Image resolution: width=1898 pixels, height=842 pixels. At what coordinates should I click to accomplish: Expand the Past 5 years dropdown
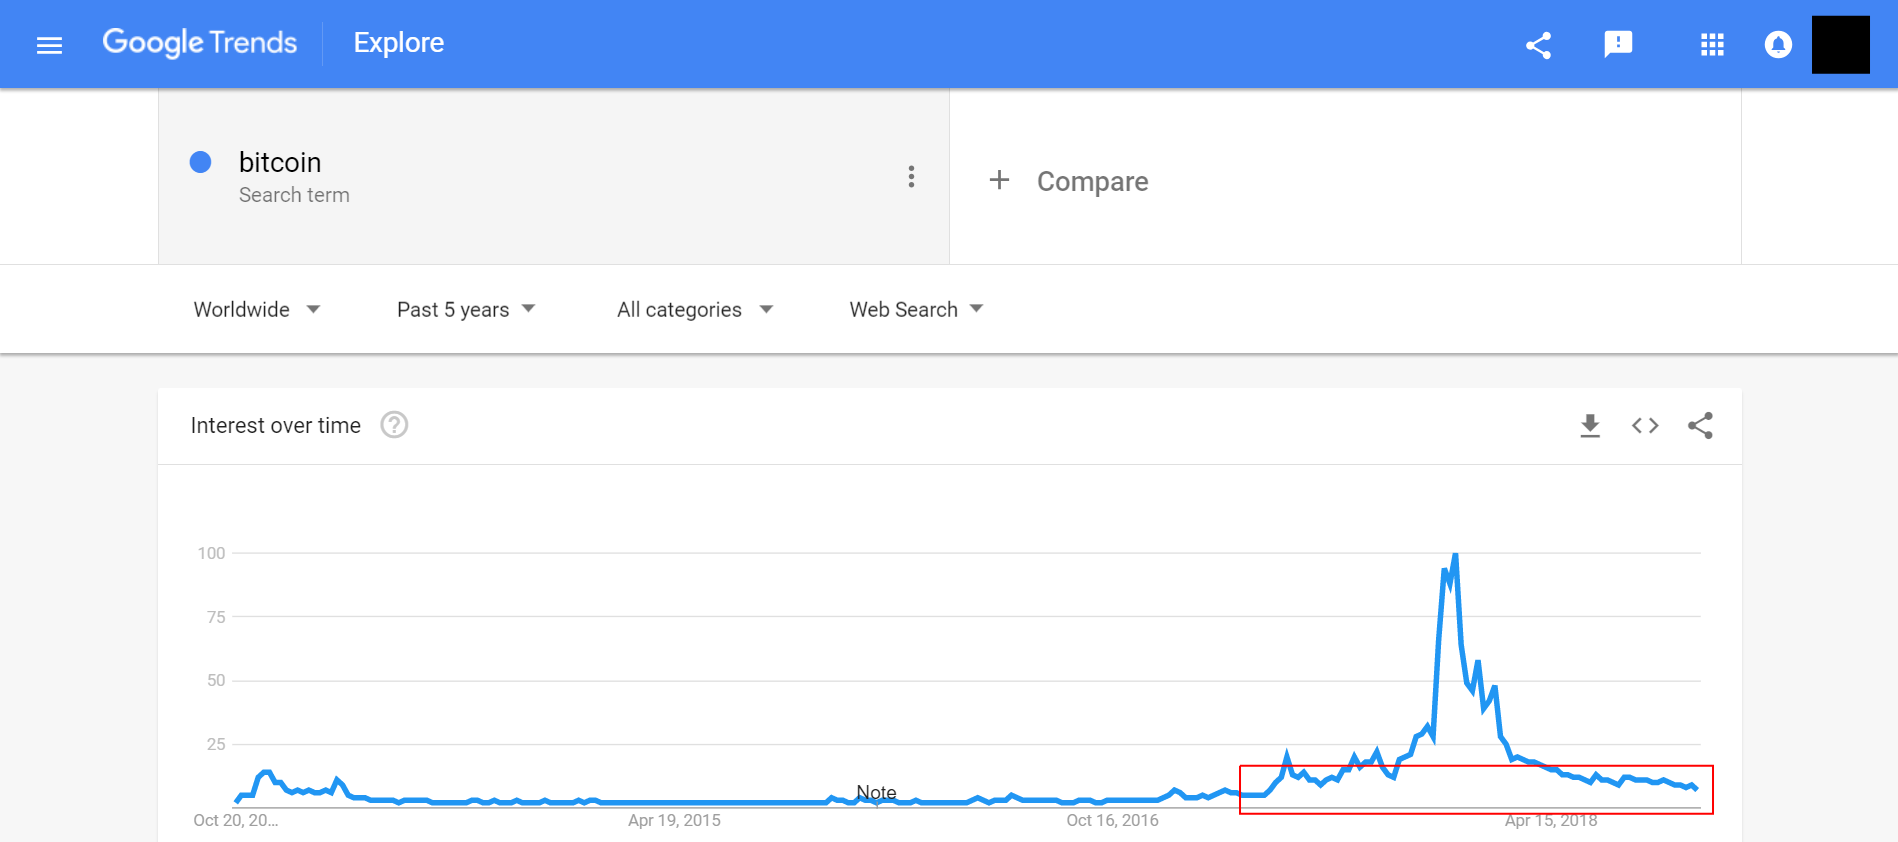click(x=466, y=310)
